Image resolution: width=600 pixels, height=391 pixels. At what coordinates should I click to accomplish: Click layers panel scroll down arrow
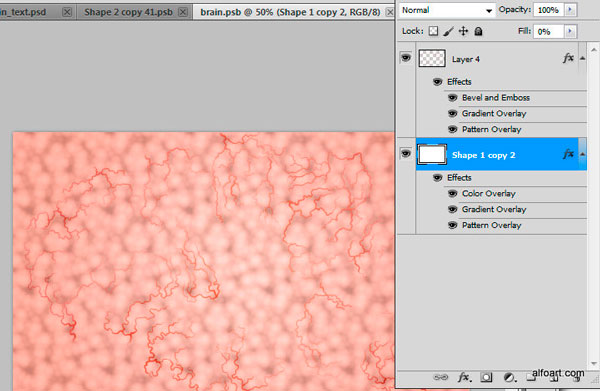593,364
